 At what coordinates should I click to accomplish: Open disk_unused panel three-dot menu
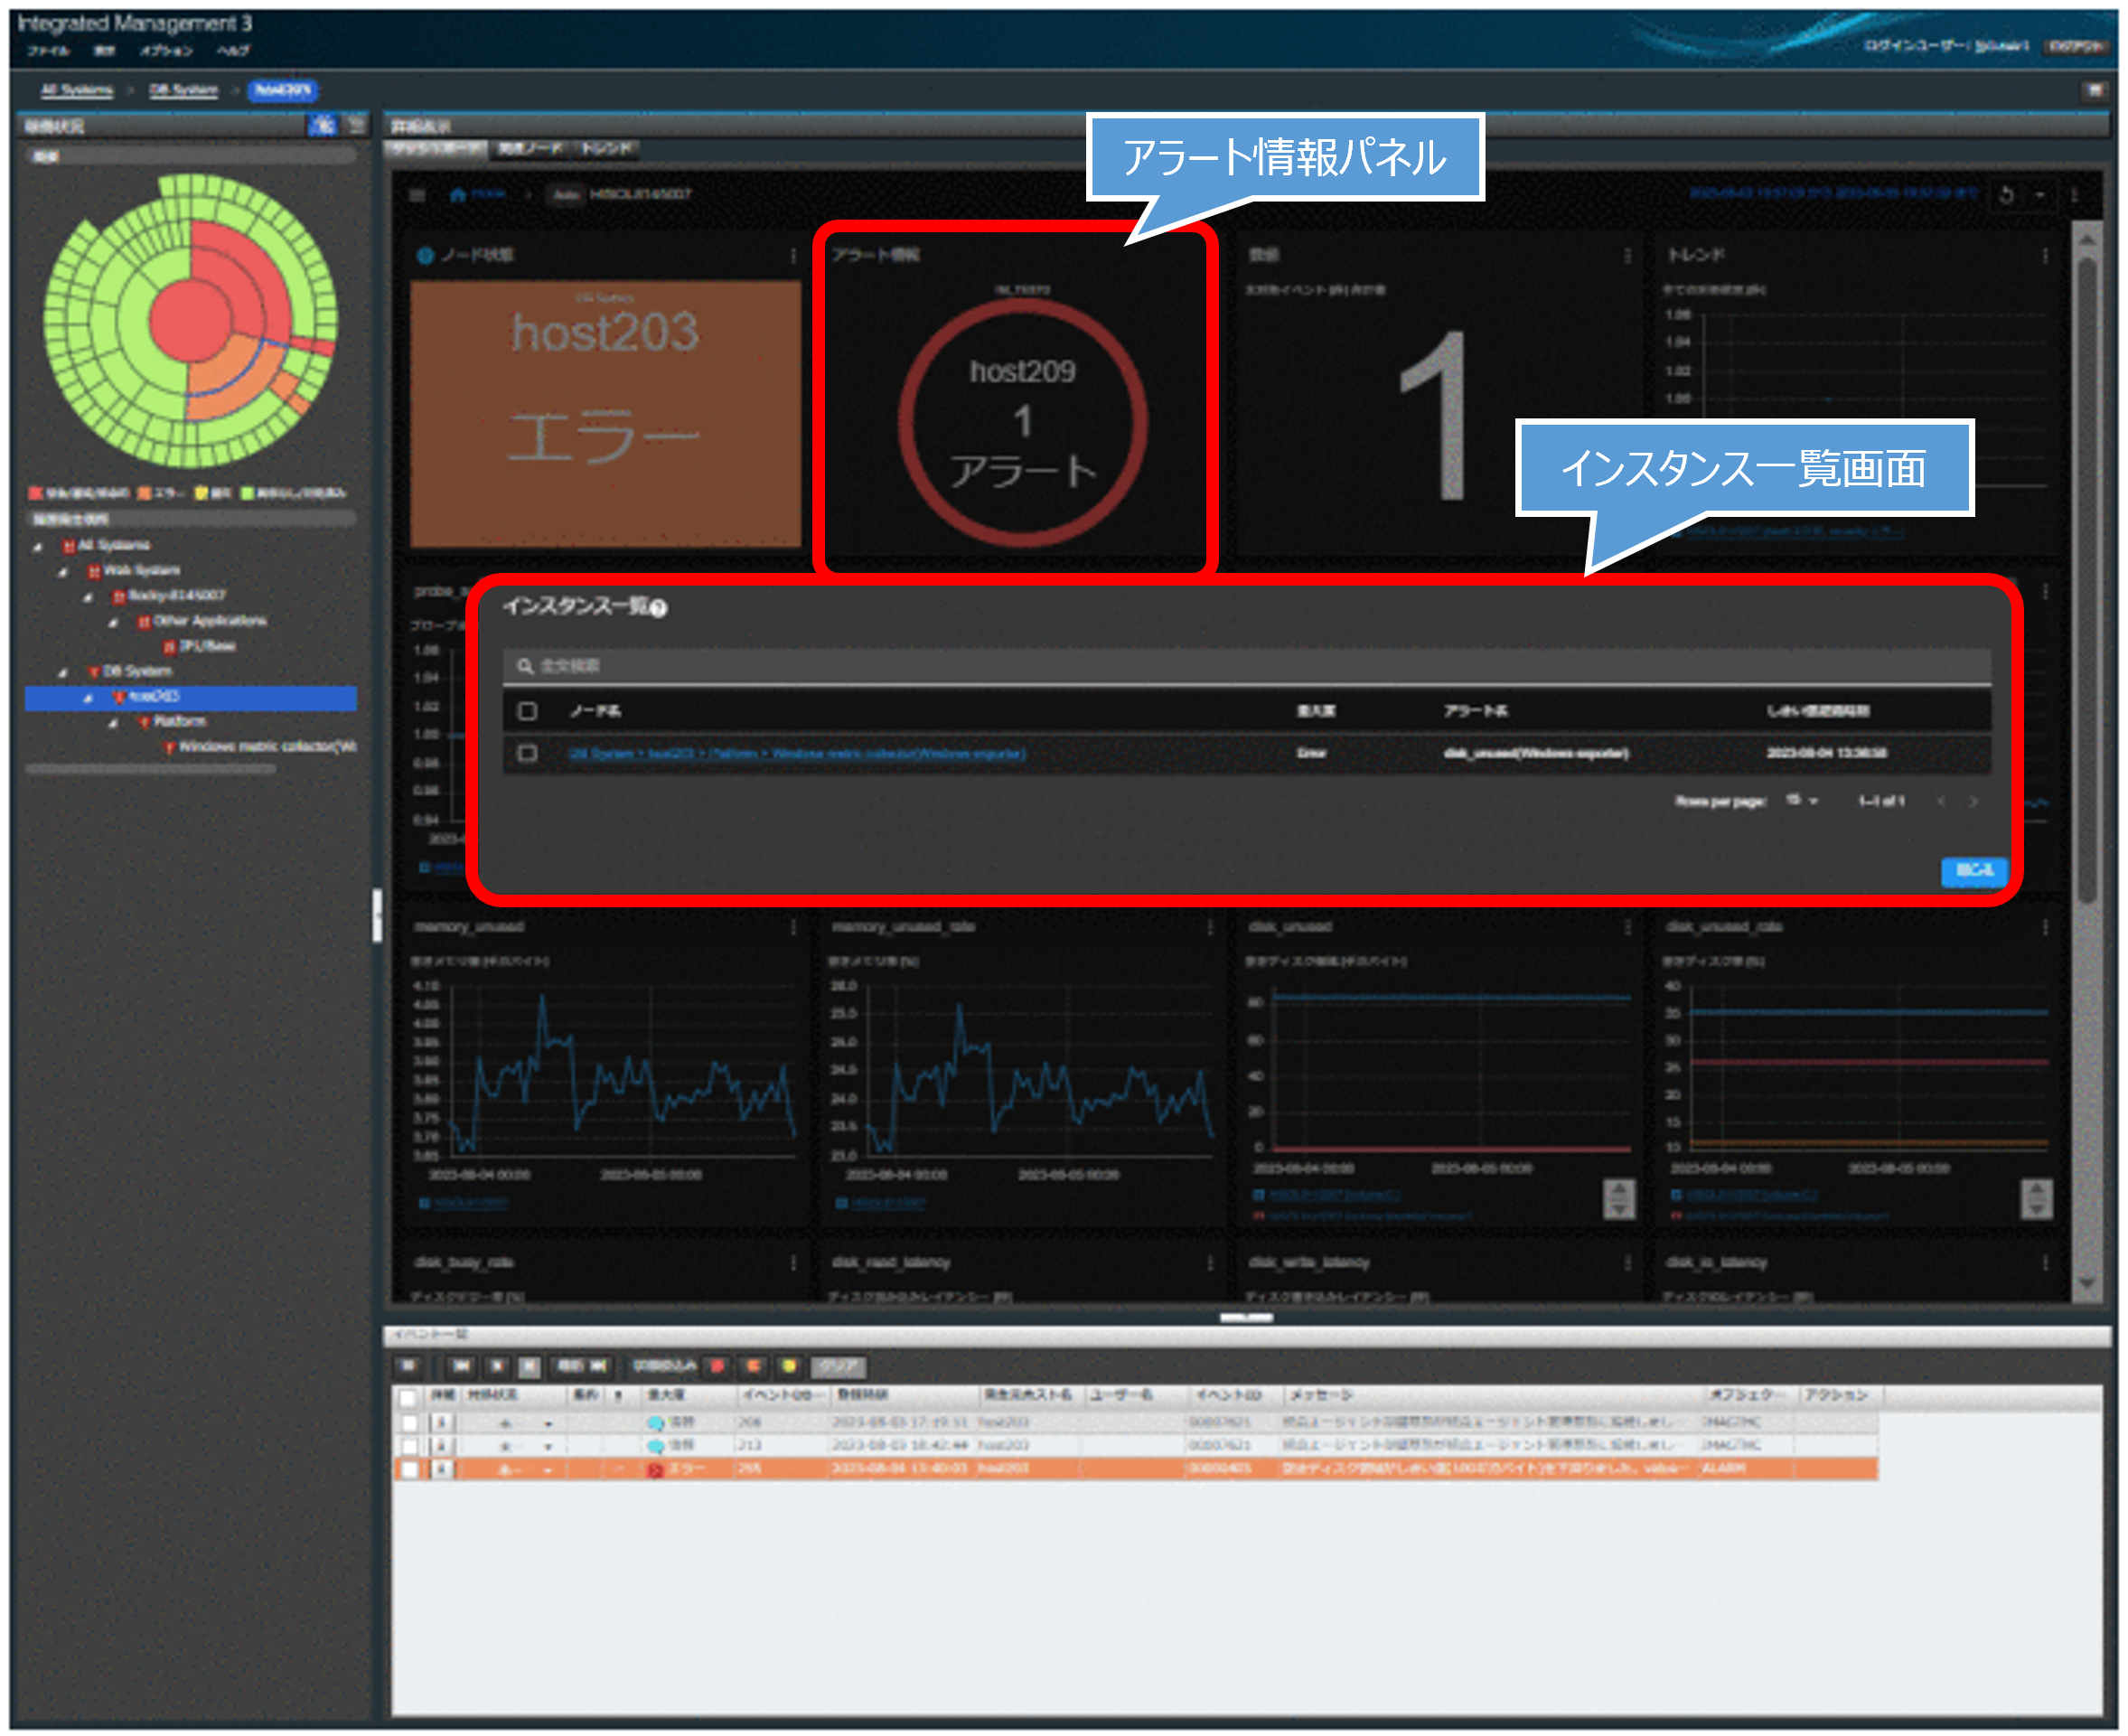pos(1628,928)
